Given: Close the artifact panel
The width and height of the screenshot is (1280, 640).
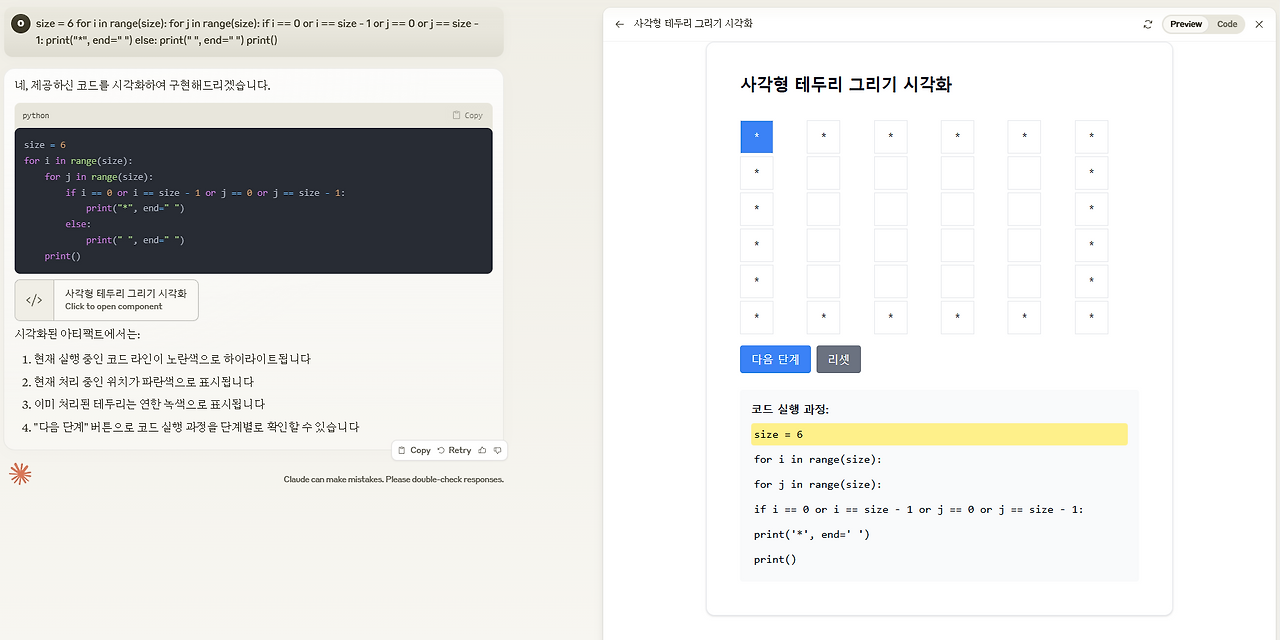Looking at the screenshot, I should pyautogui.click(x=1259, y=23).
